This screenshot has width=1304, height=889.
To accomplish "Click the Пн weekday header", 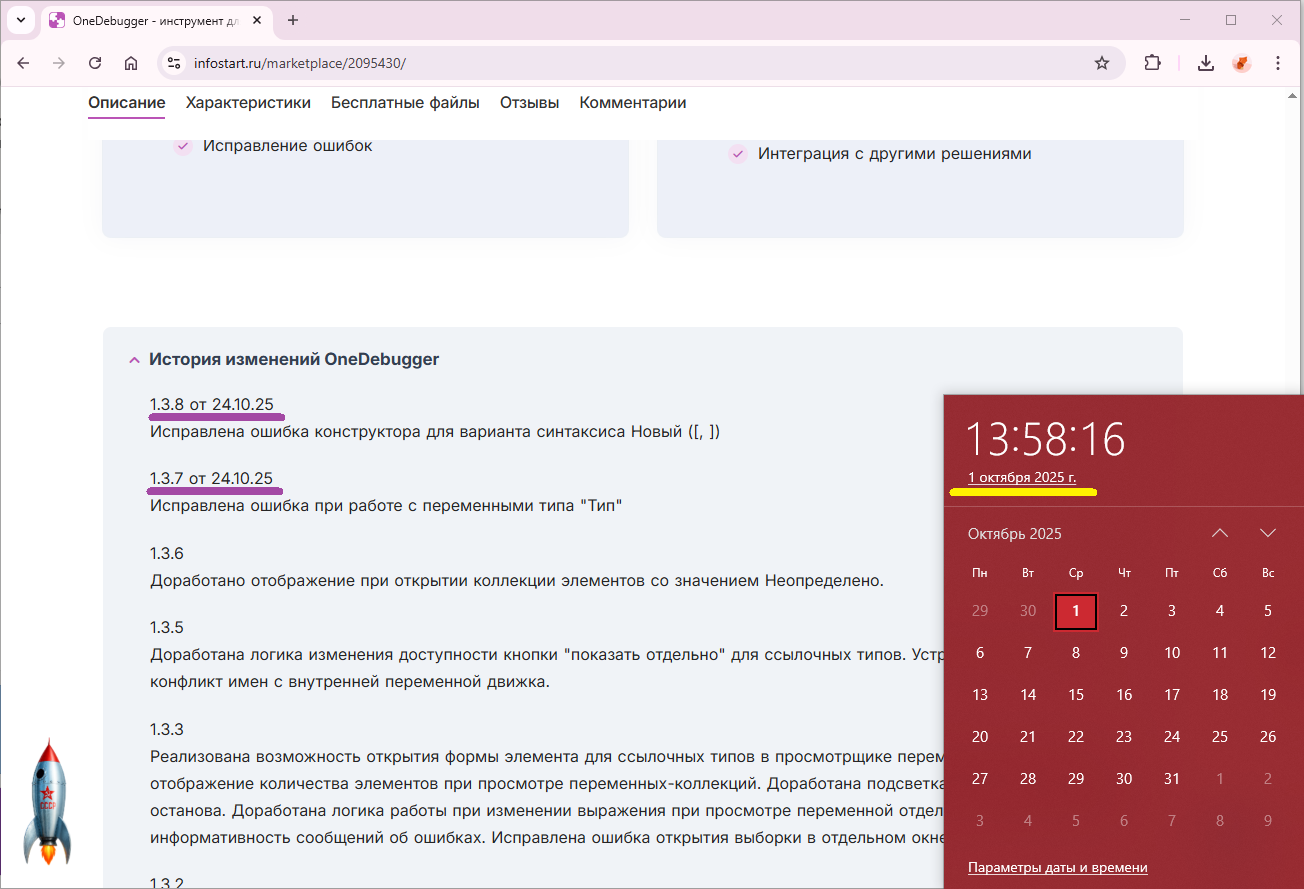I will (x=980, y=573).
